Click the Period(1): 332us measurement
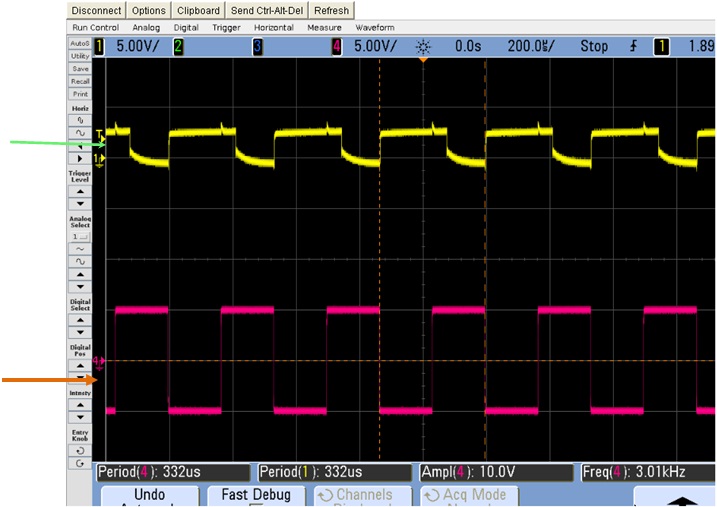The image size is (717, 507). tap(334, 472)
